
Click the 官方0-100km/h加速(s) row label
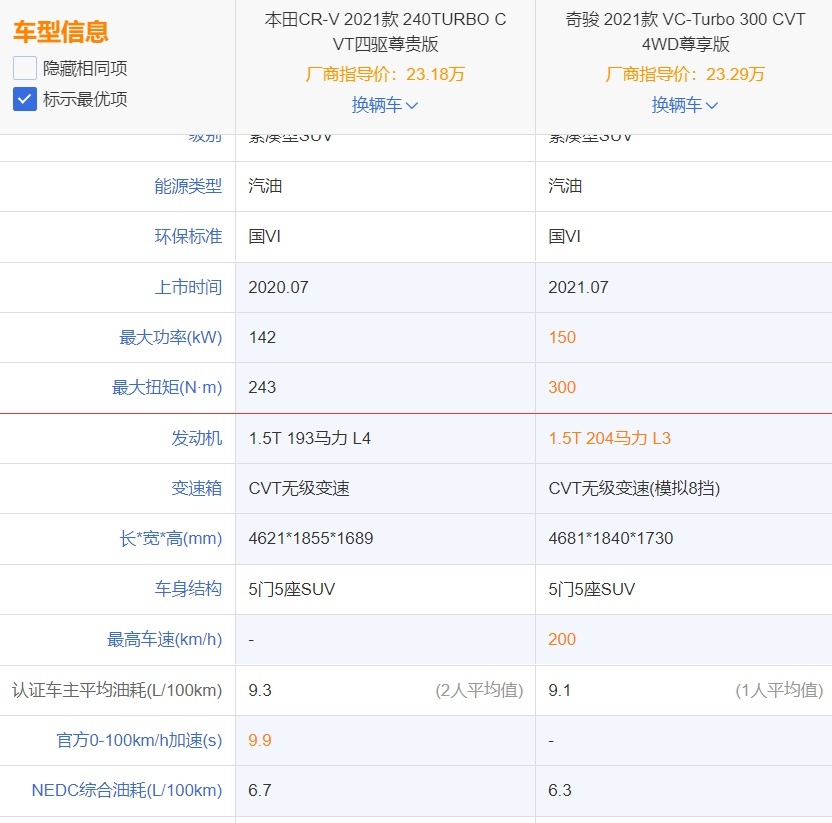(x=139, y=740)
